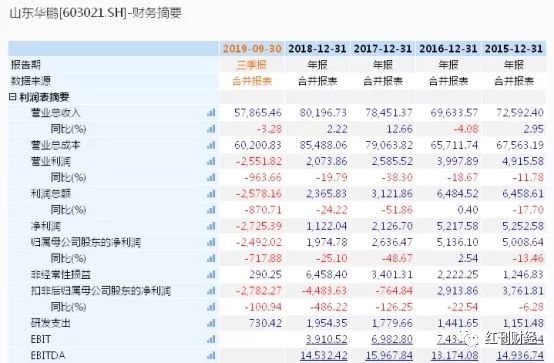Click the 研发支出 value 730.42

(265, 323)
